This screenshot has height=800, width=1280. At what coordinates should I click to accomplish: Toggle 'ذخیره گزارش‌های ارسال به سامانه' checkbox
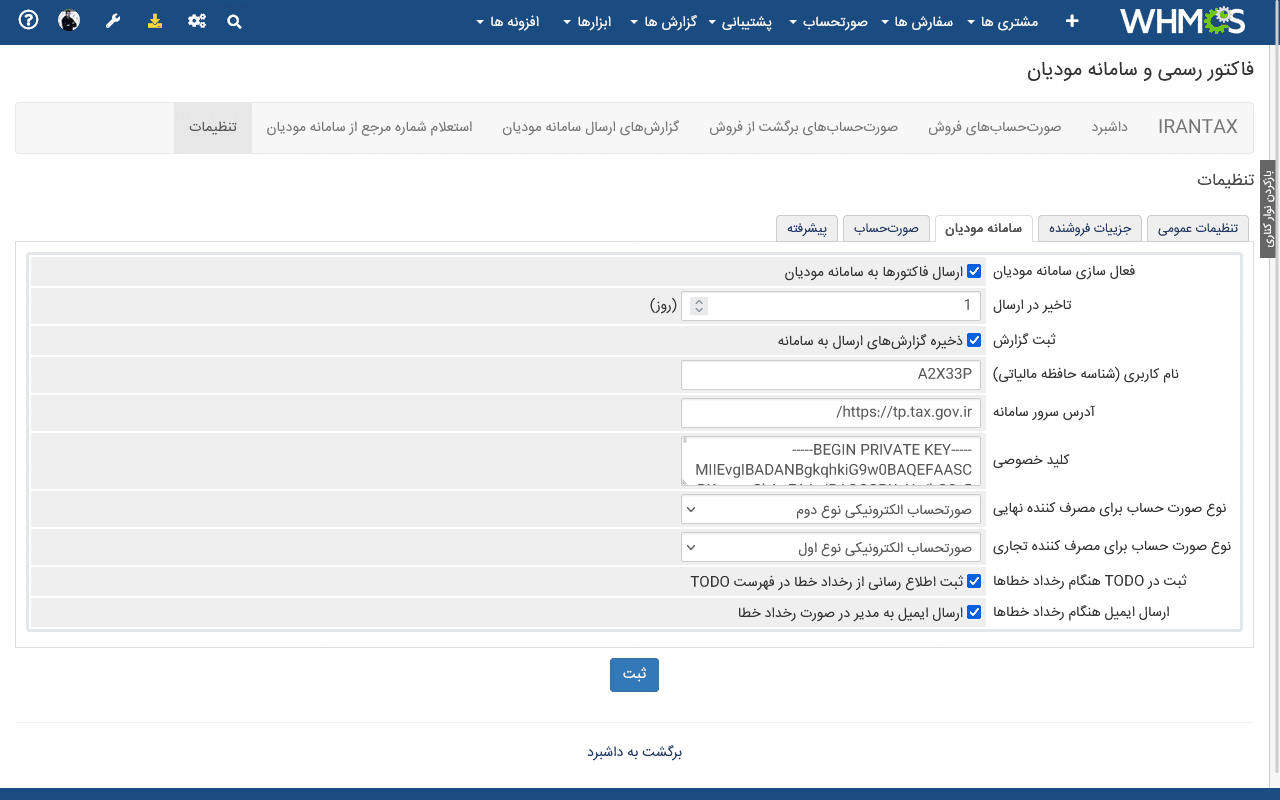pyautogui.click(x=974, y=340)
